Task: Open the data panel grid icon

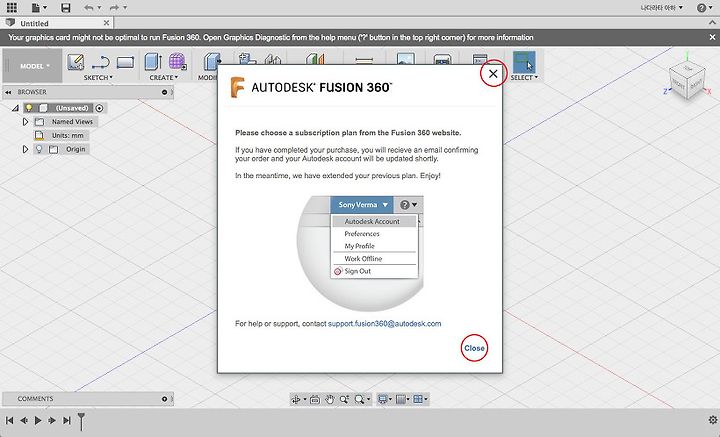Action: 11,7
